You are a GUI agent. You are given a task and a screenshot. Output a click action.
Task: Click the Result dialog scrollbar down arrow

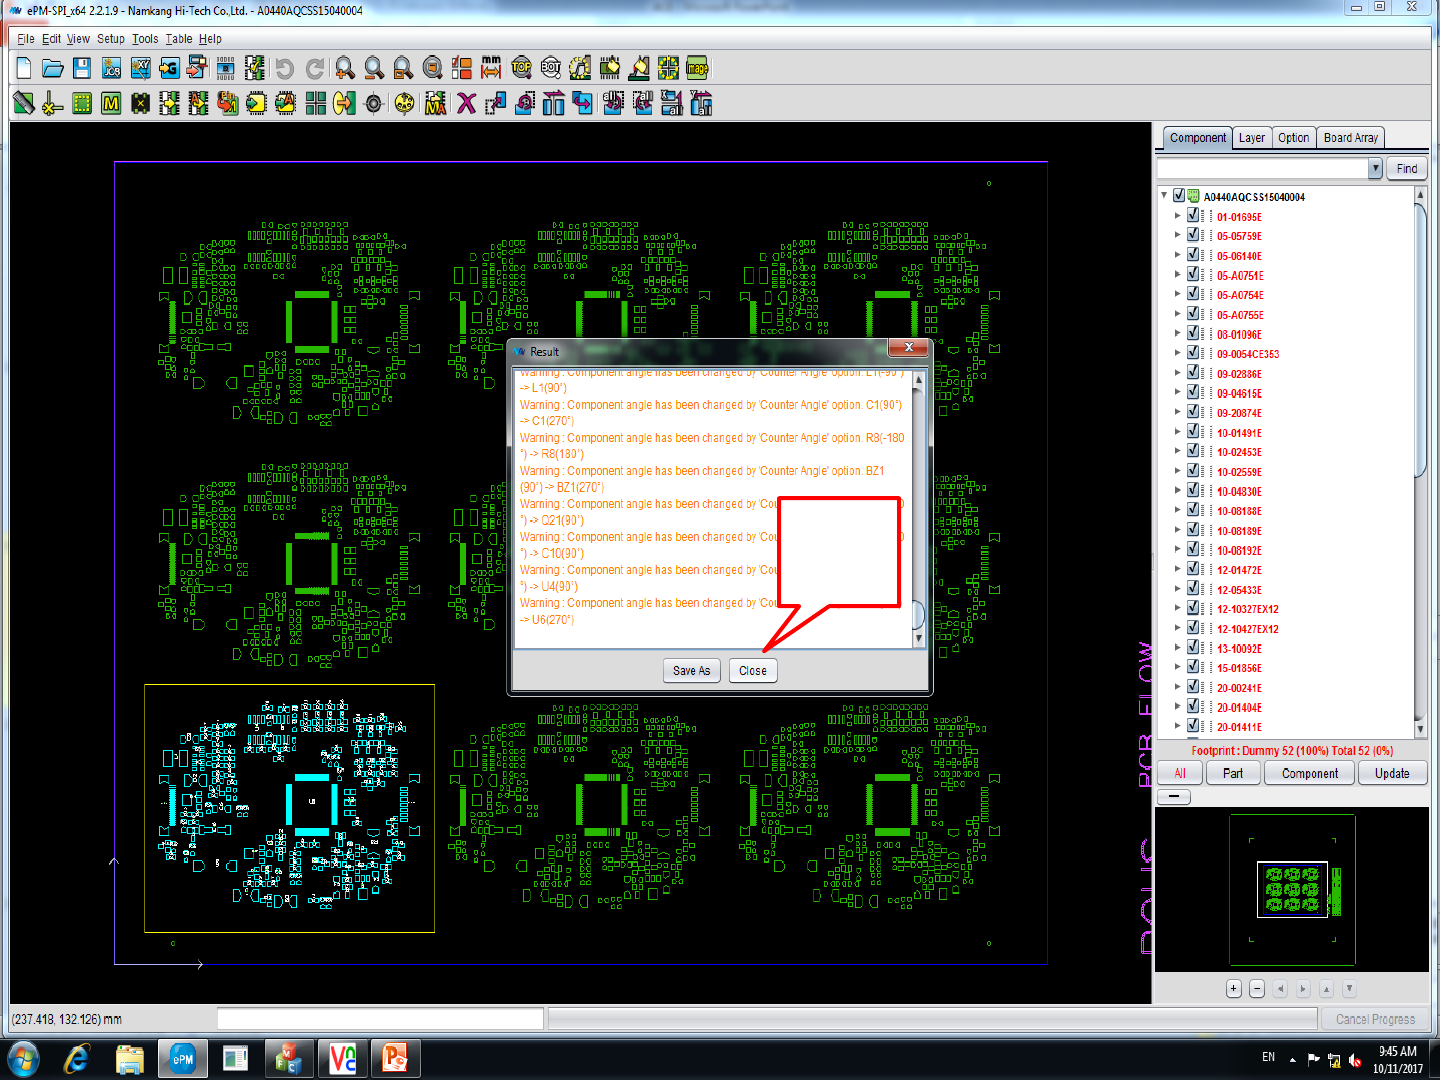pyautogui.click(x=919, y=638)
